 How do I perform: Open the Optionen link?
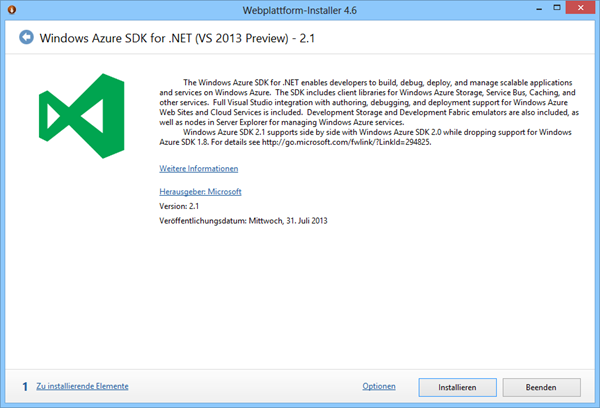coord(379,385)
